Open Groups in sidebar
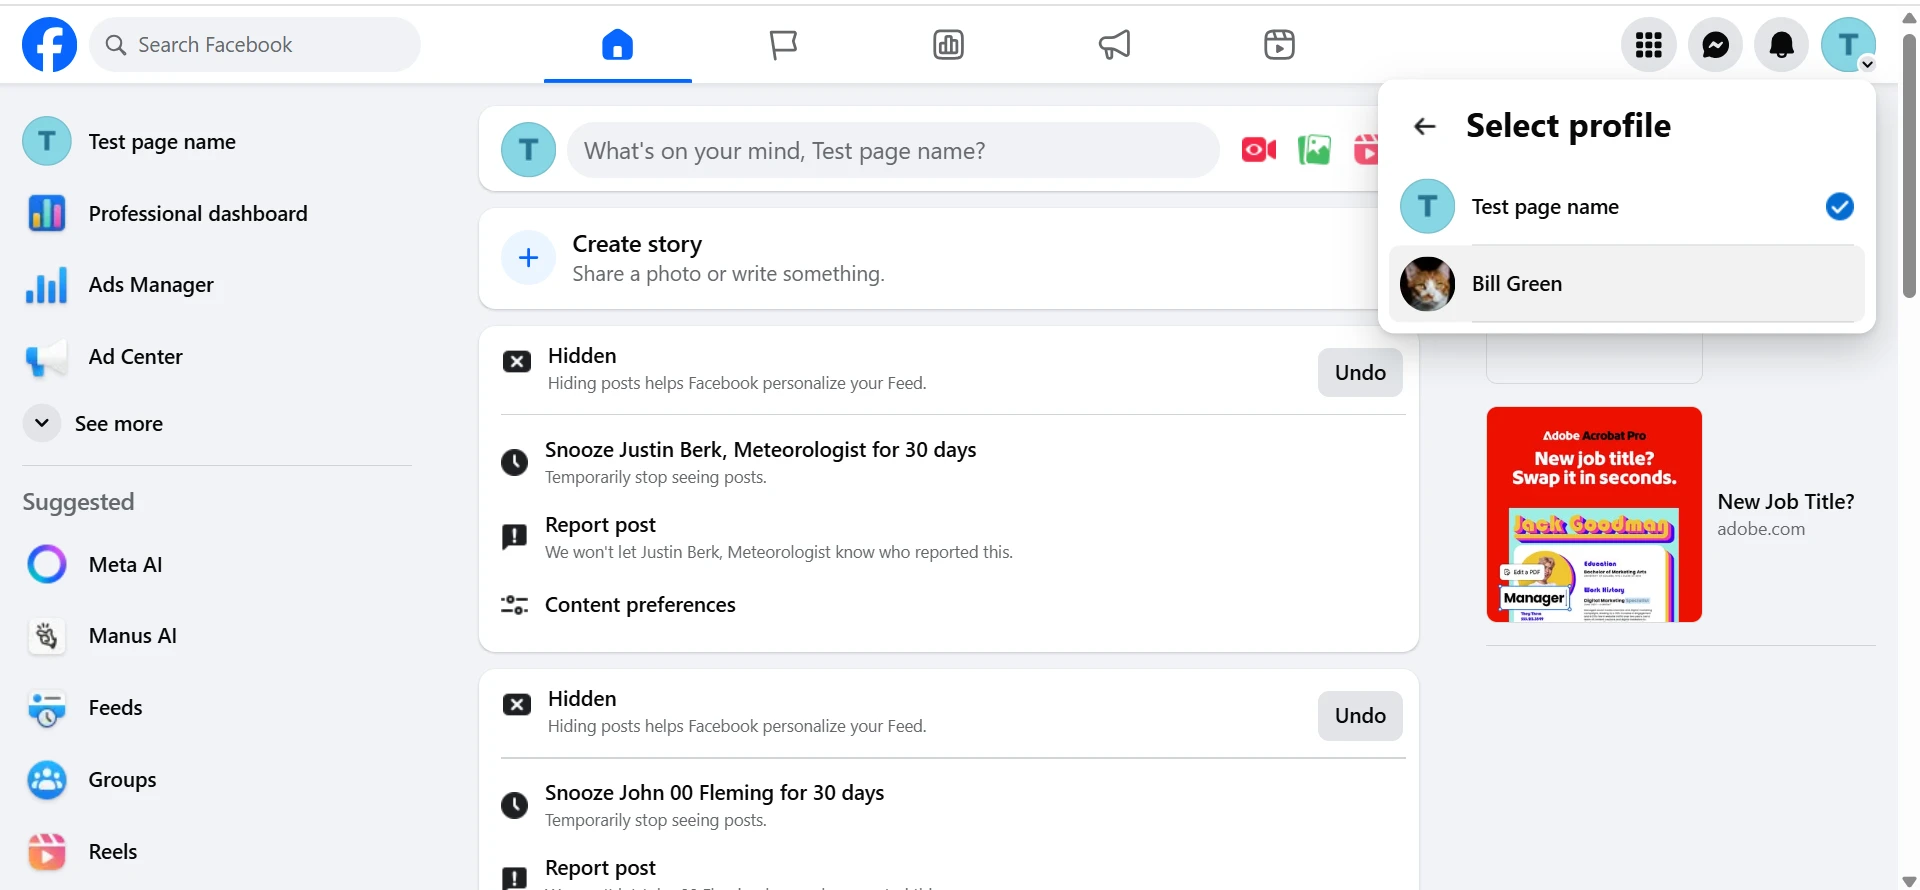1920x890 pixels. (x=217, y=780)
